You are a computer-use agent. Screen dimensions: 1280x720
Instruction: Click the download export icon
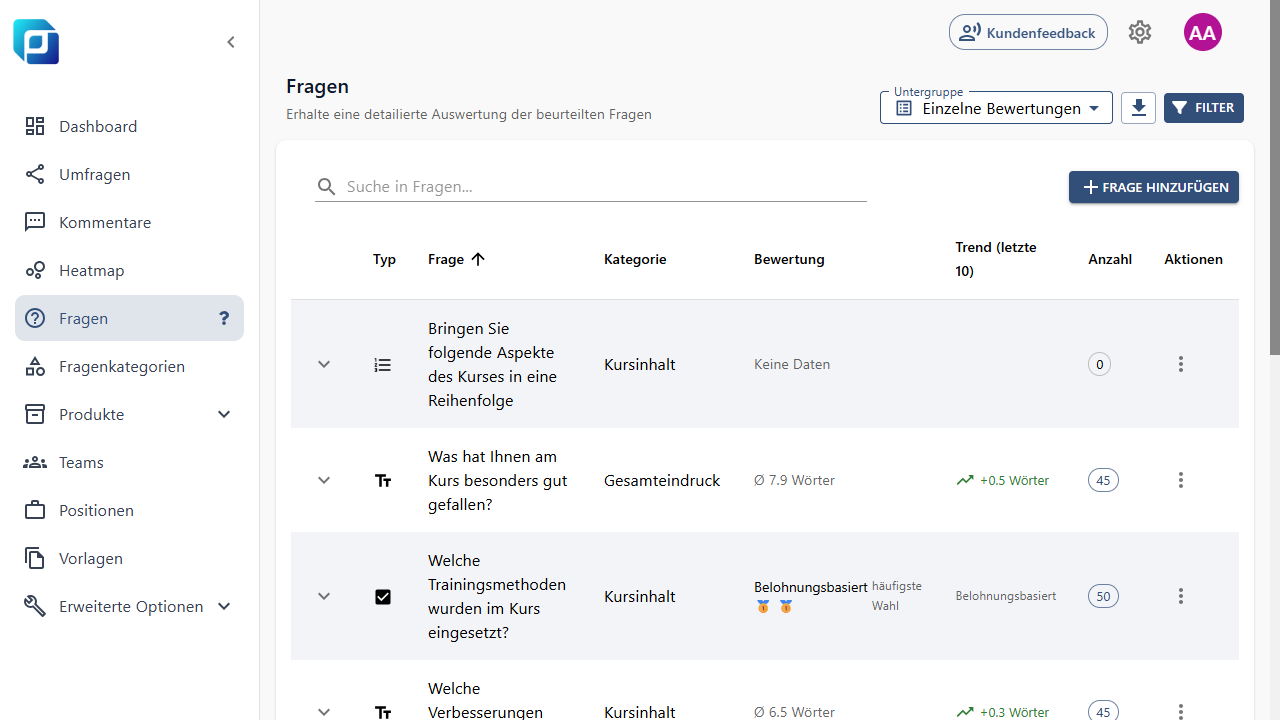(1138, 108)
